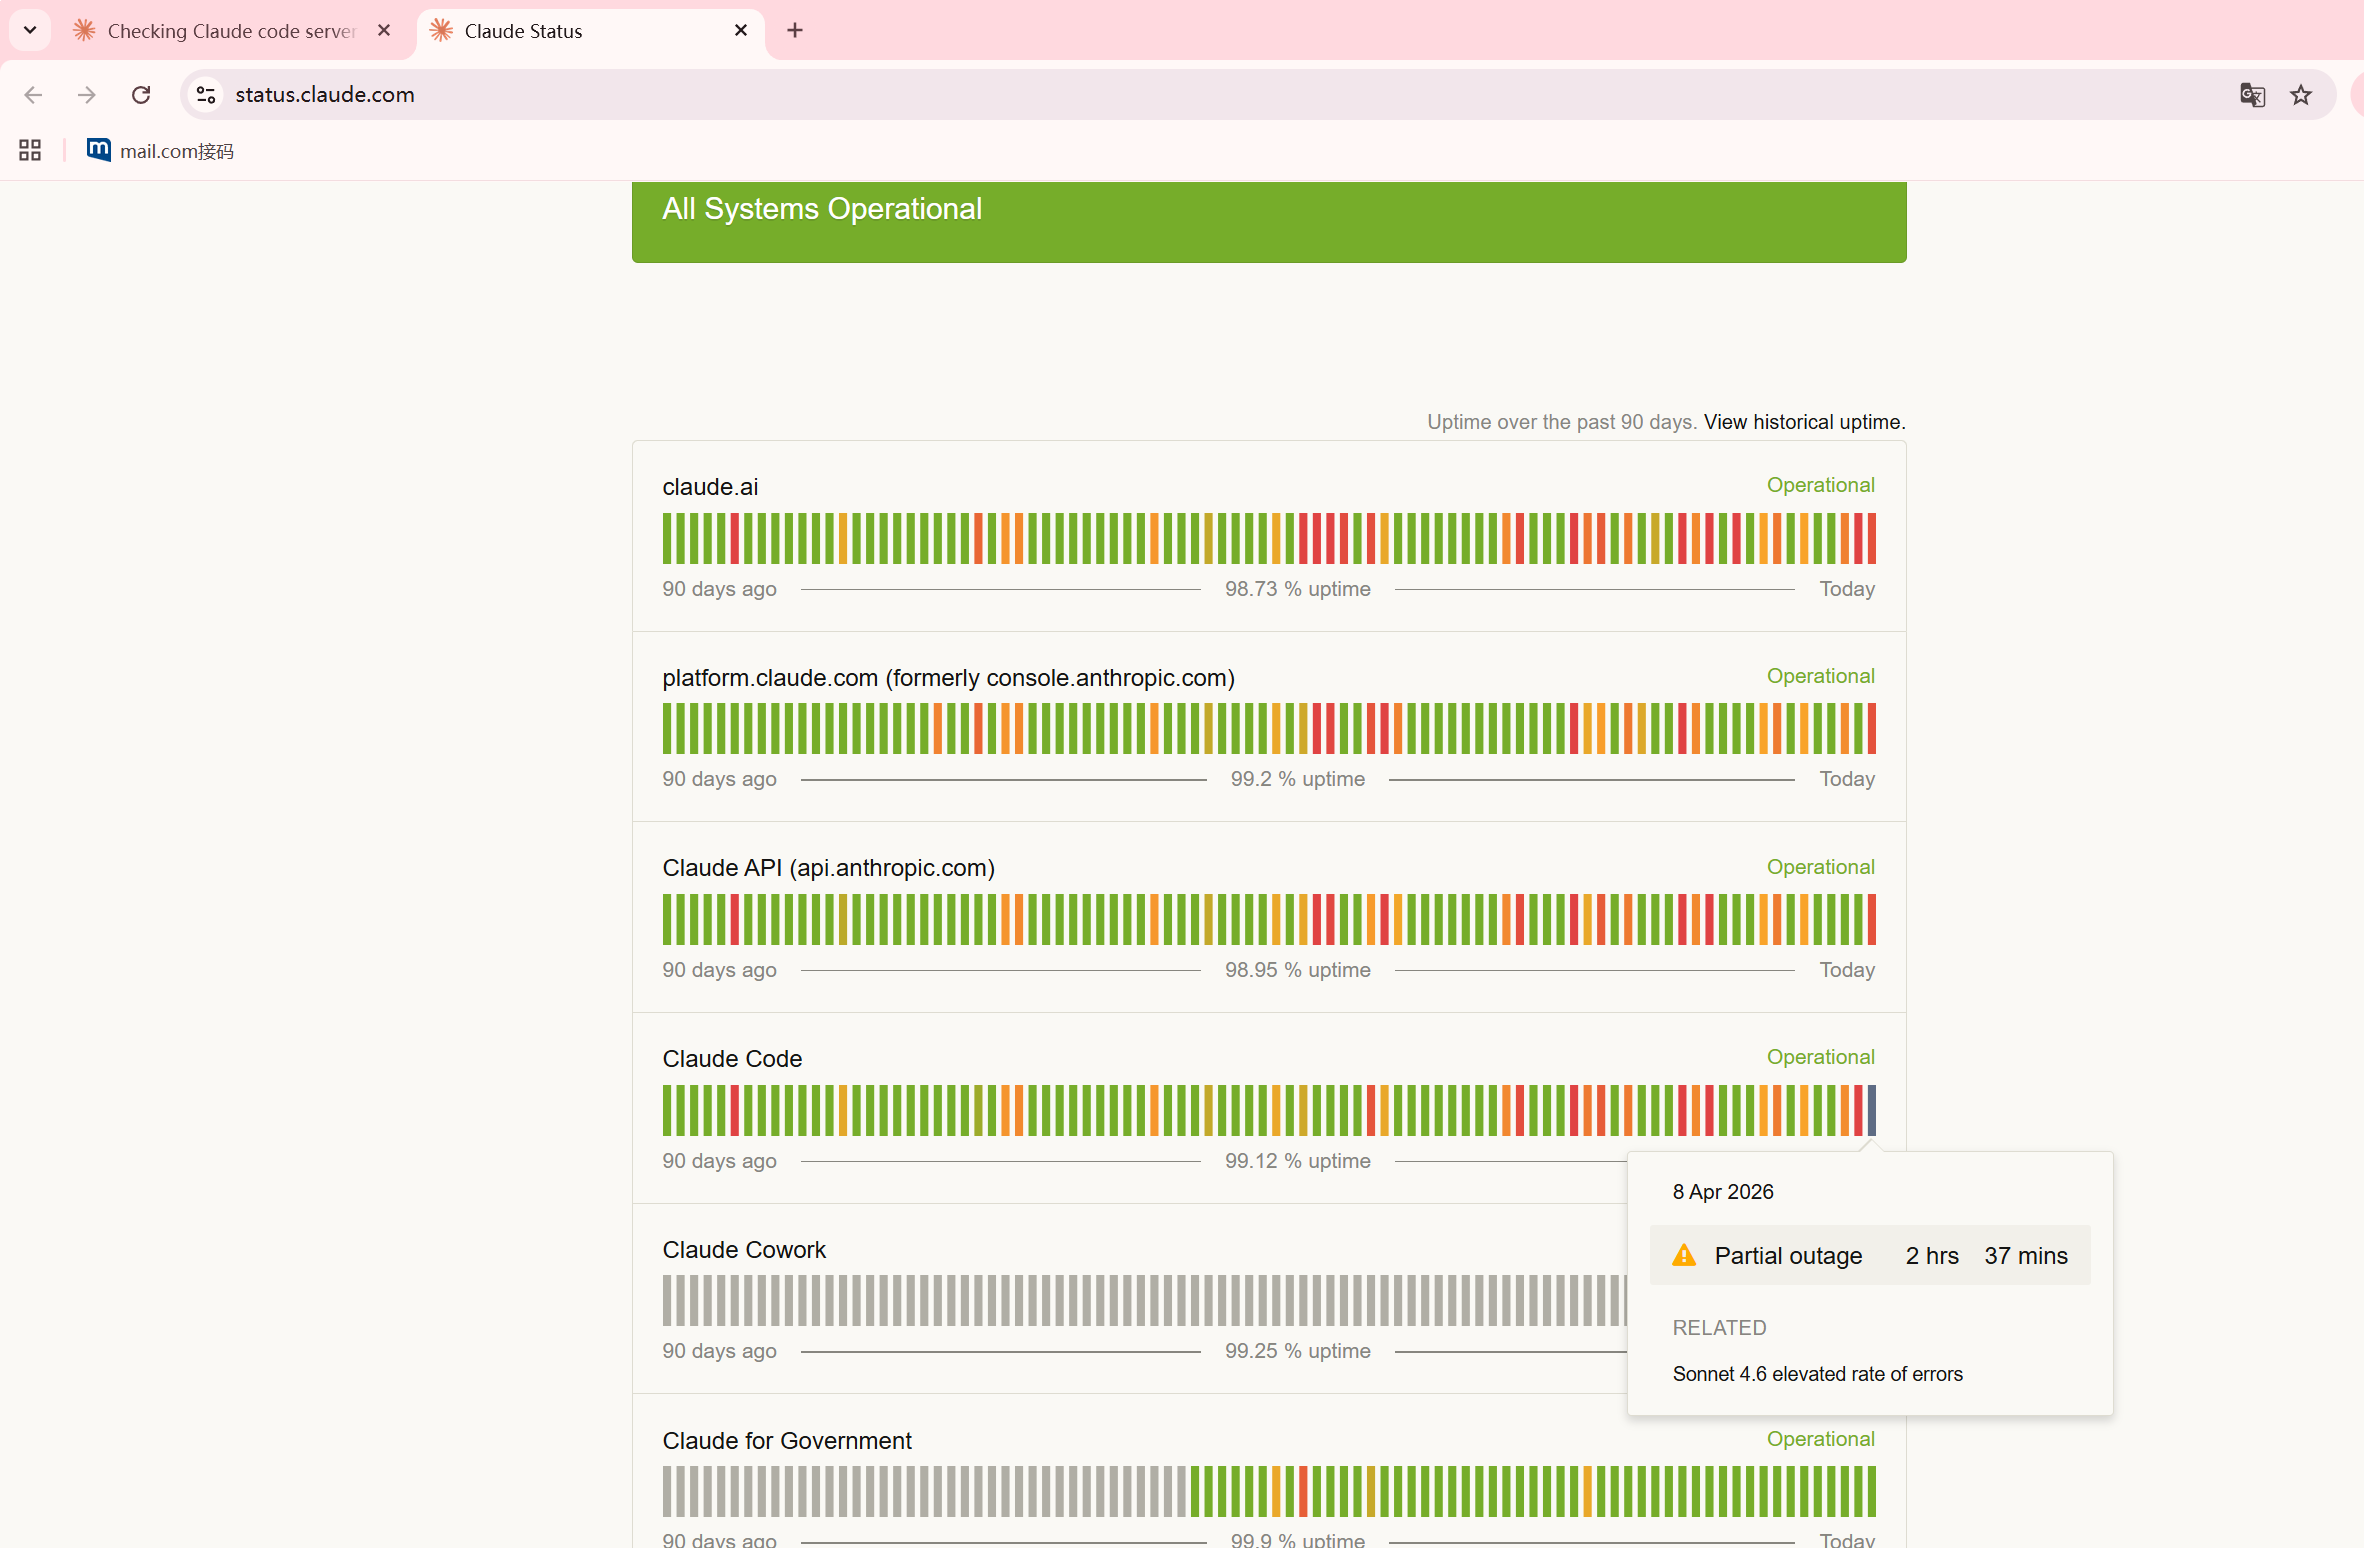Switch to Checking Claude code server tab
The height and width of the screenshot is (1548, 2364).
tap(231, 31)
